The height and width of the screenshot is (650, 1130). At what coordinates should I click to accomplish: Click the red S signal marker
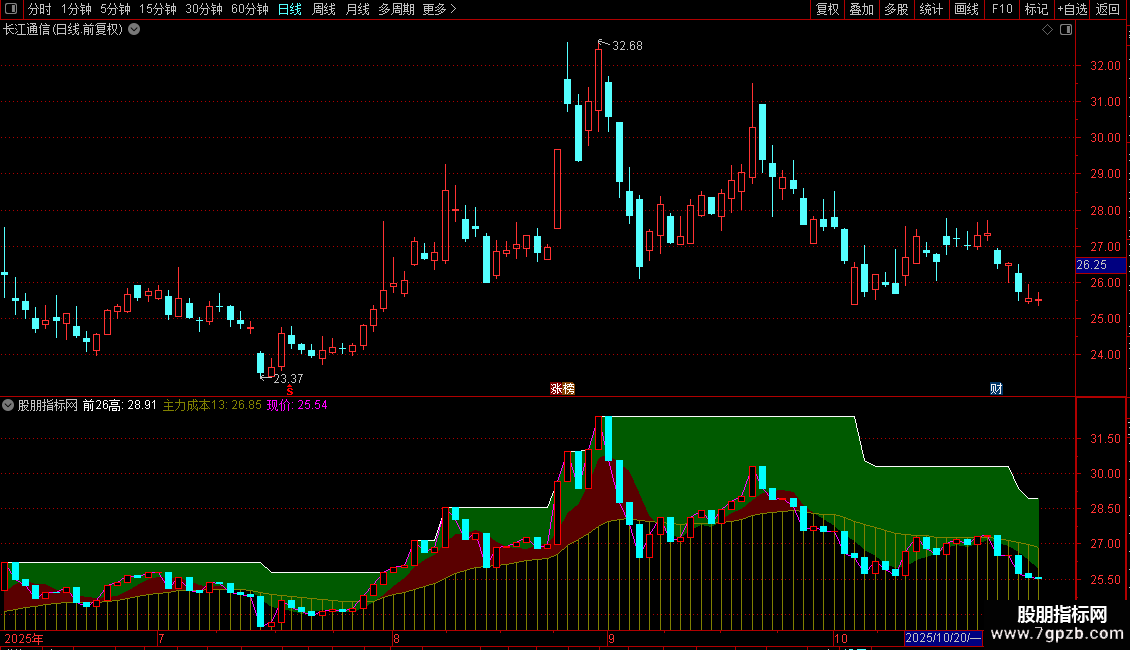click(x=290, y=390)
